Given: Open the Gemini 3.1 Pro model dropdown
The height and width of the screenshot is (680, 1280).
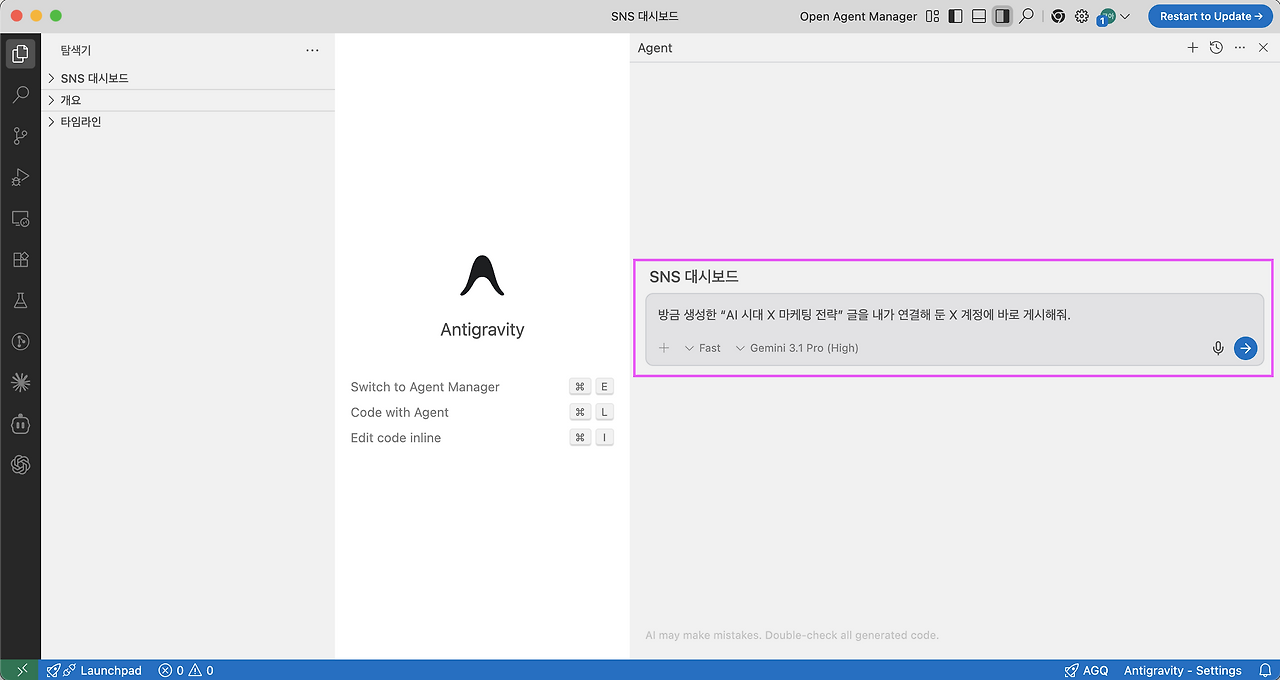Looking at the screenshot, I should pyautogui.click(x=796, y=348).
